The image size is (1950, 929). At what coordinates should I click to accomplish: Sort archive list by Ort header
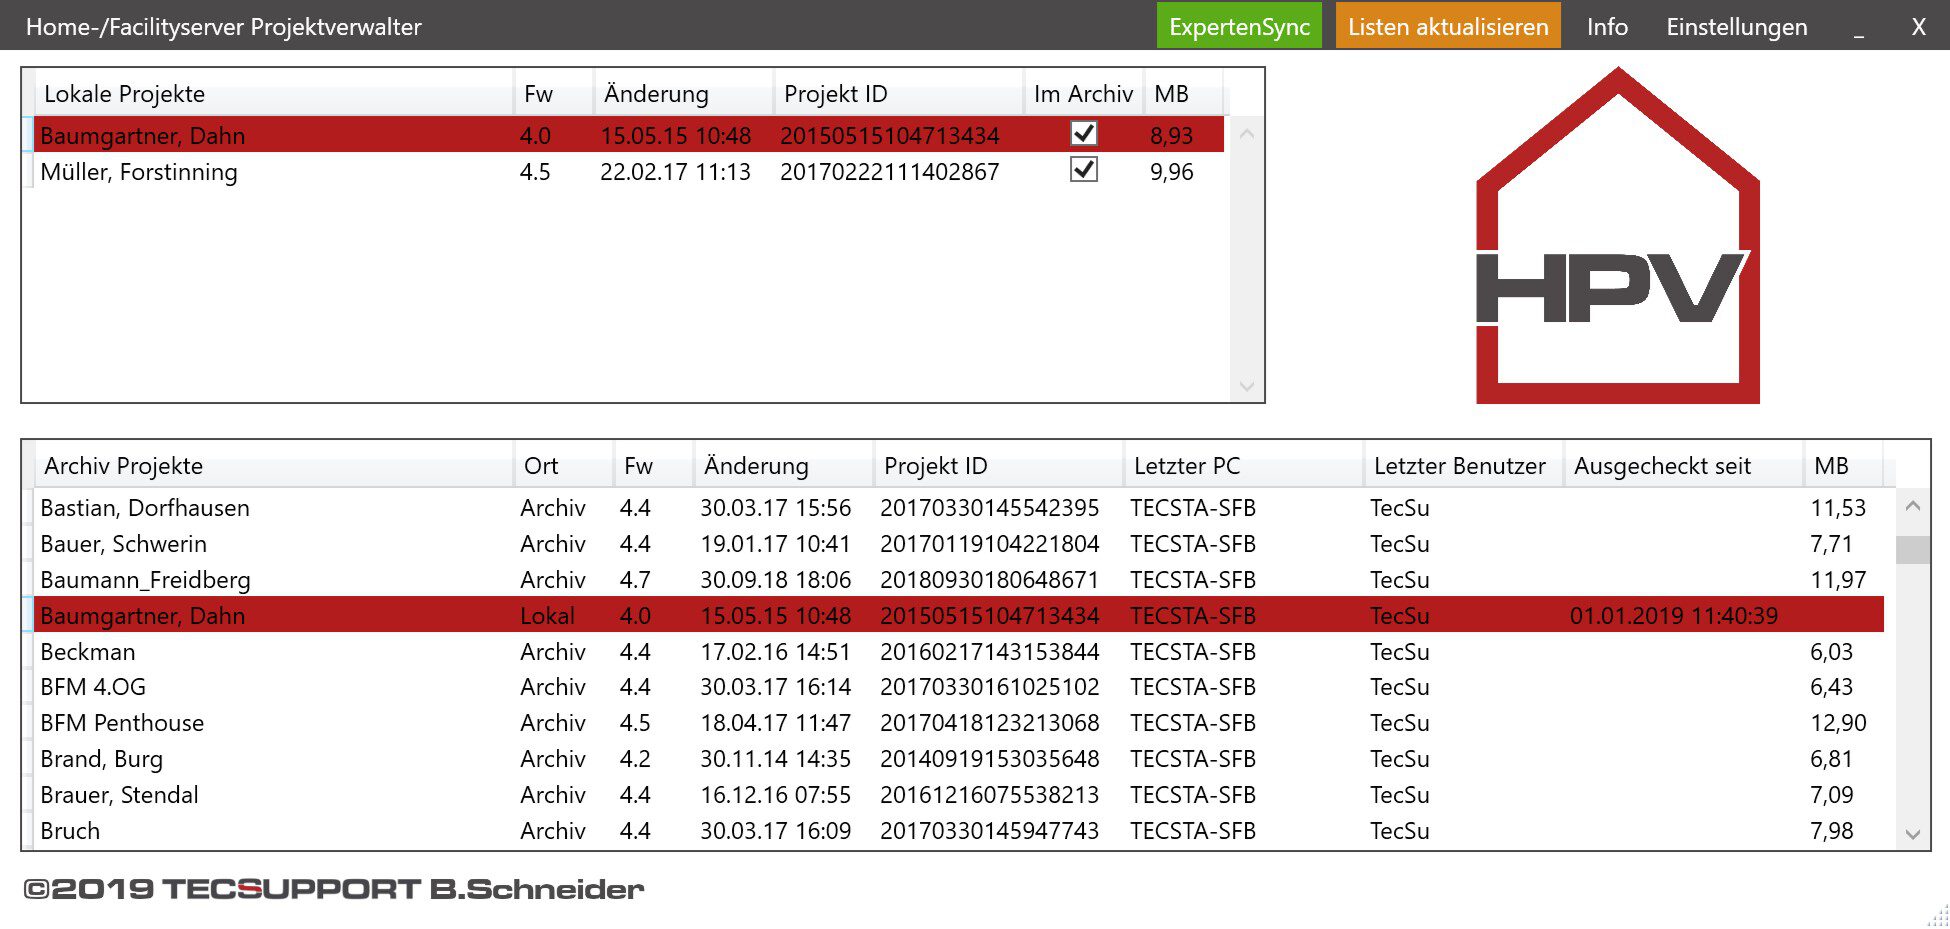click(563, 466)
